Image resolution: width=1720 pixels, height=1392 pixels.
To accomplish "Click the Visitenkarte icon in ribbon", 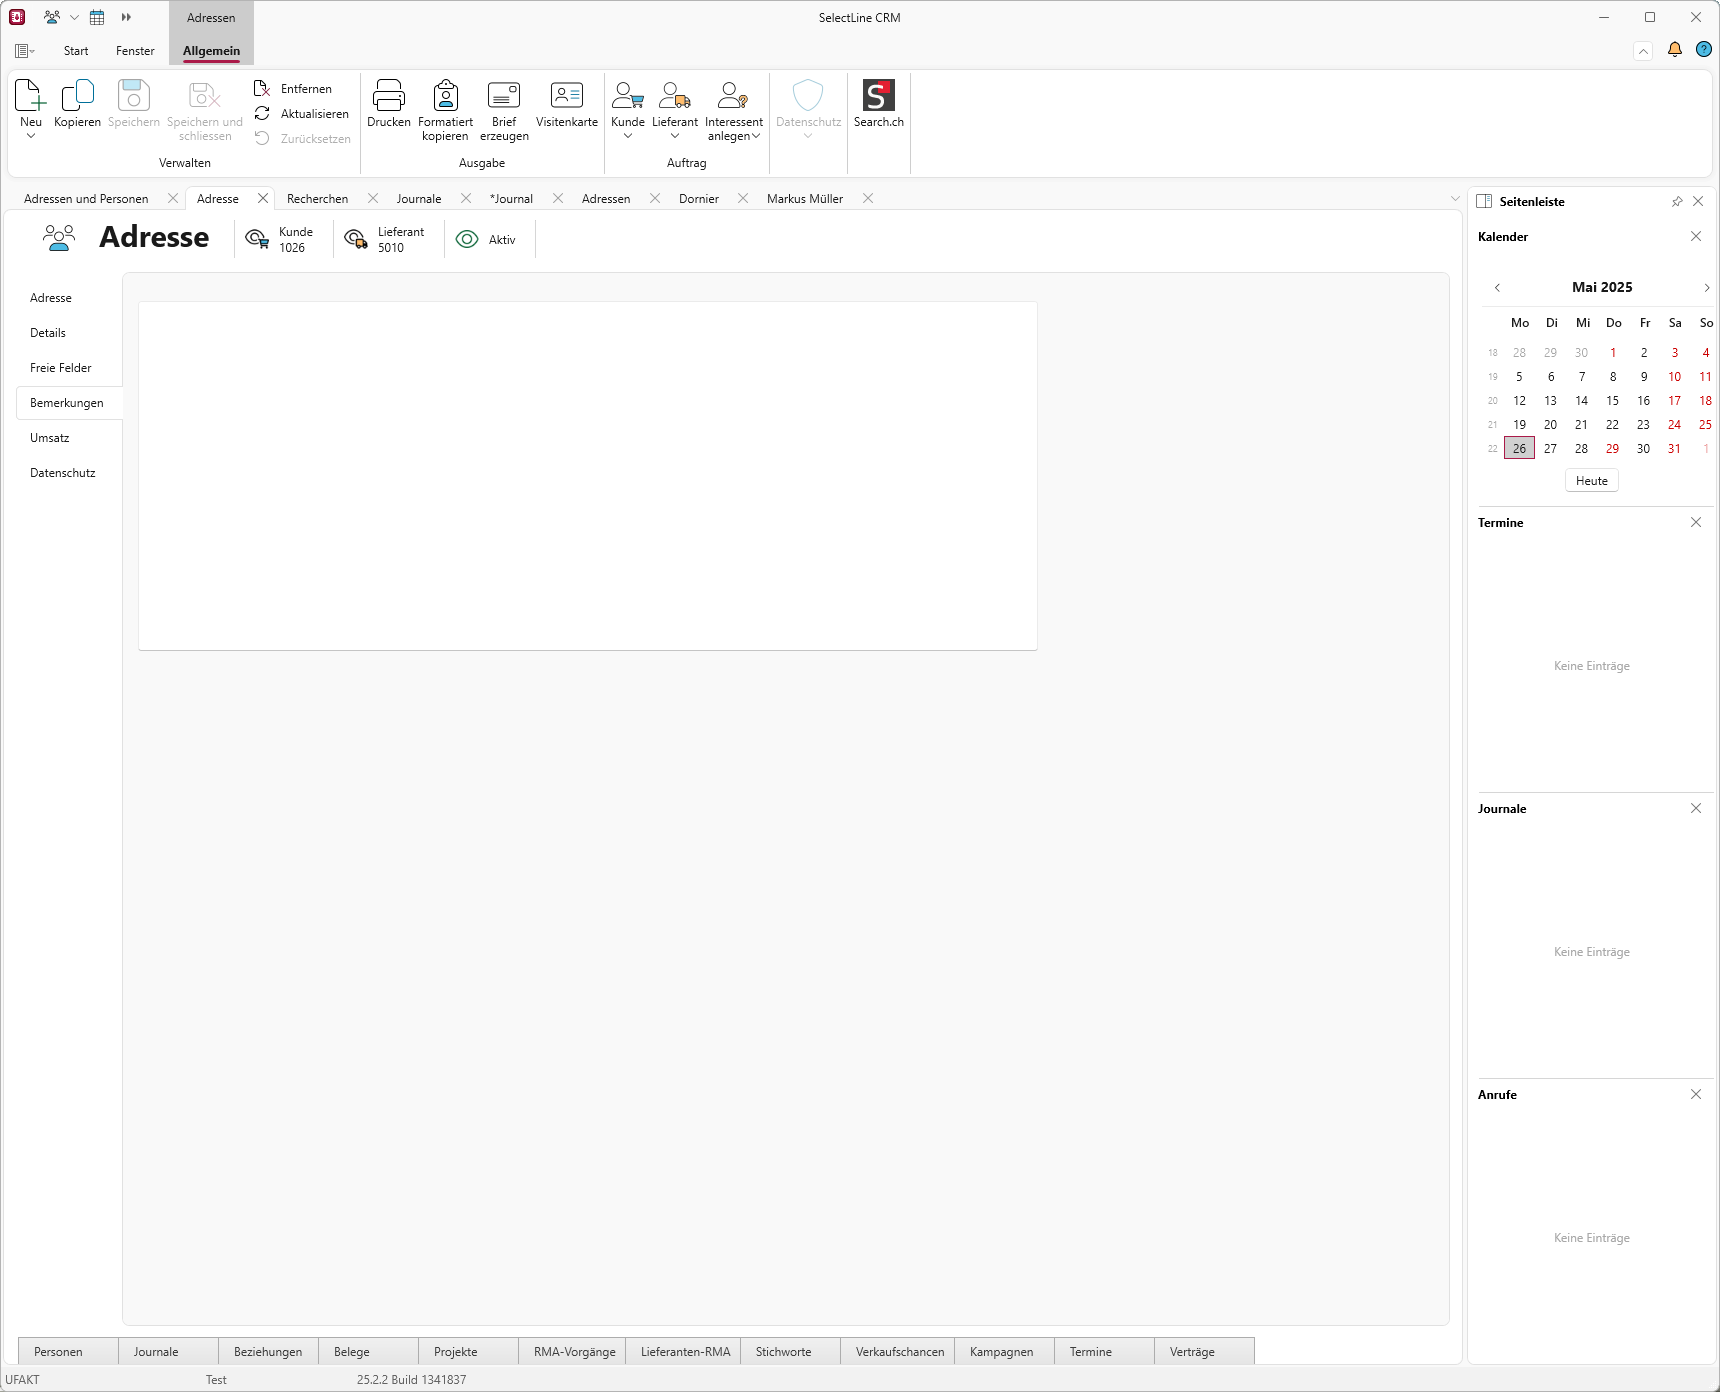I will 566,96.
